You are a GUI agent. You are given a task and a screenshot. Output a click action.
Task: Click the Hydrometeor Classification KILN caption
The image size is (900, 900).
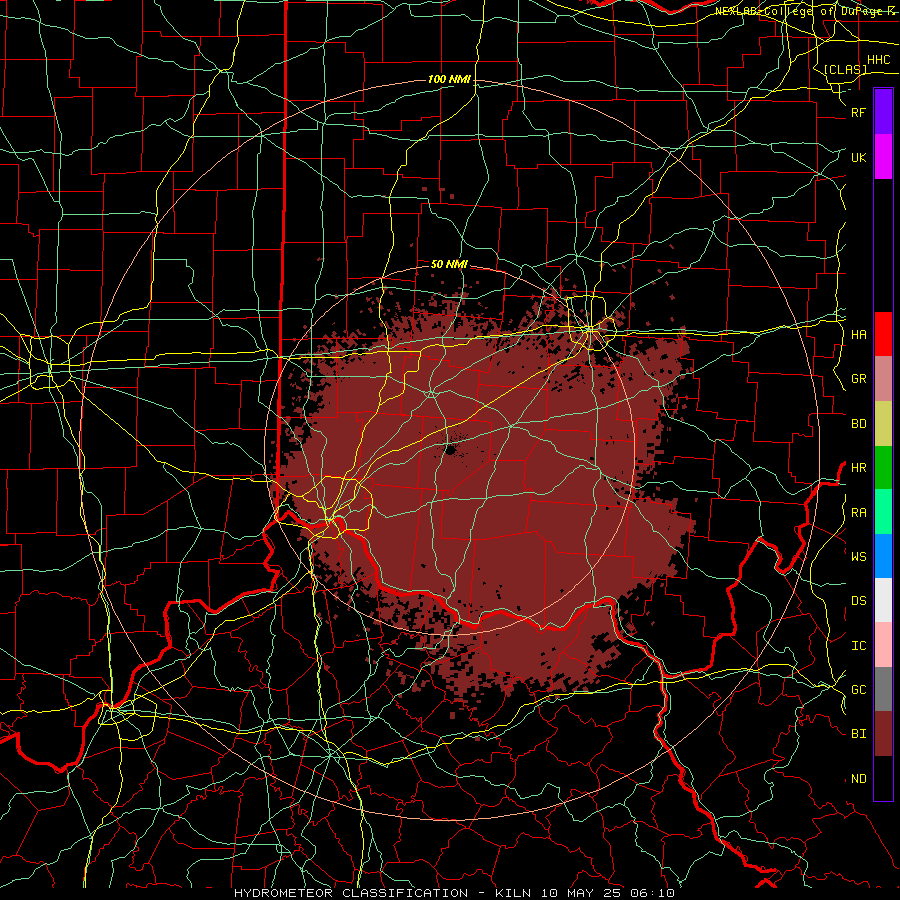pyautogui.click(x=454, y=893)
